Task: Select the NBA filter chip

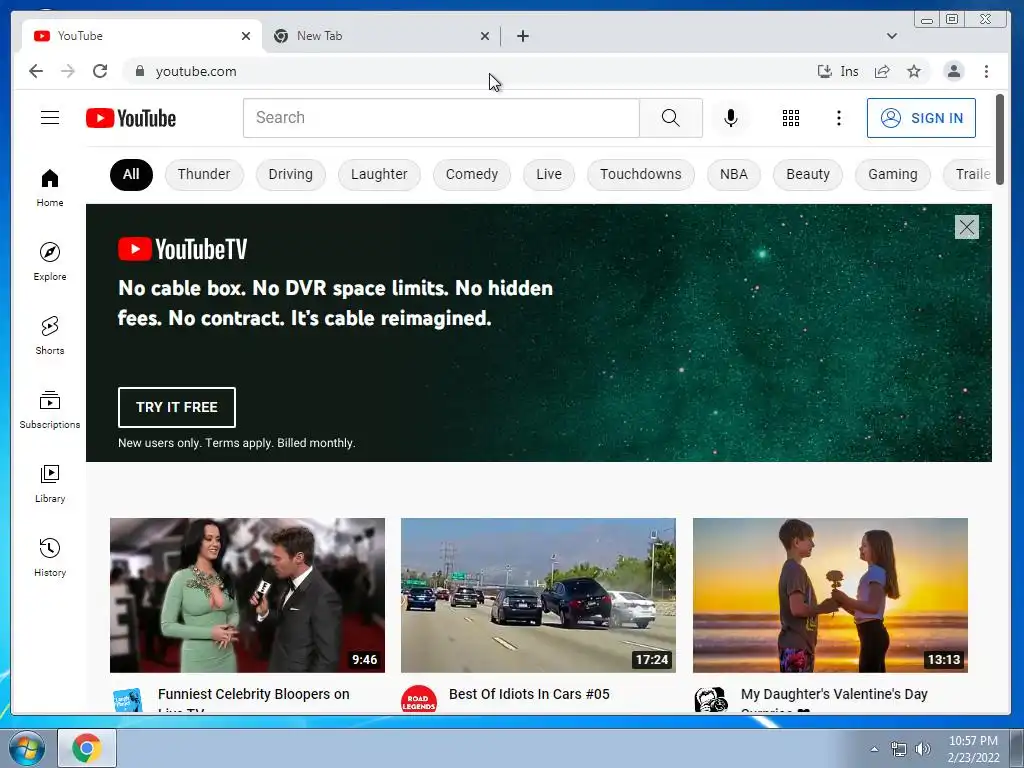Action: pos(733,174)
